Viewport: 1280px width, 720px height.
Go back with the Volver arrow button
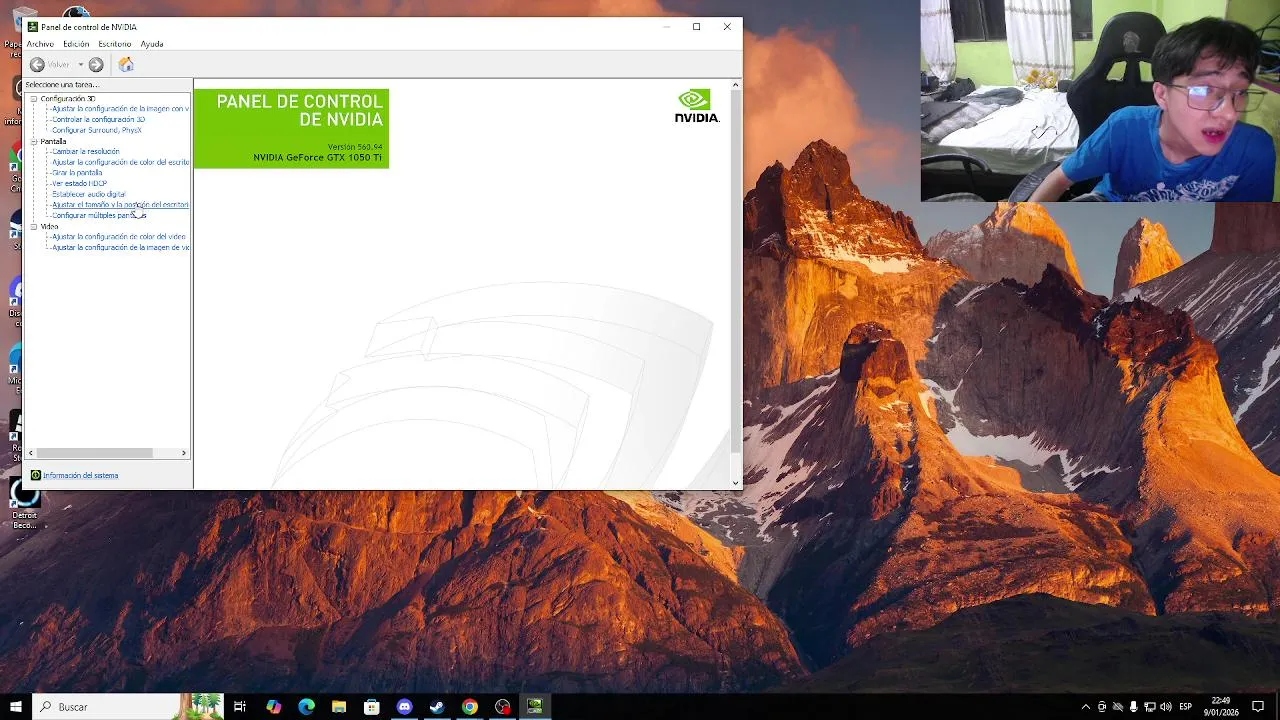point(37,64)
